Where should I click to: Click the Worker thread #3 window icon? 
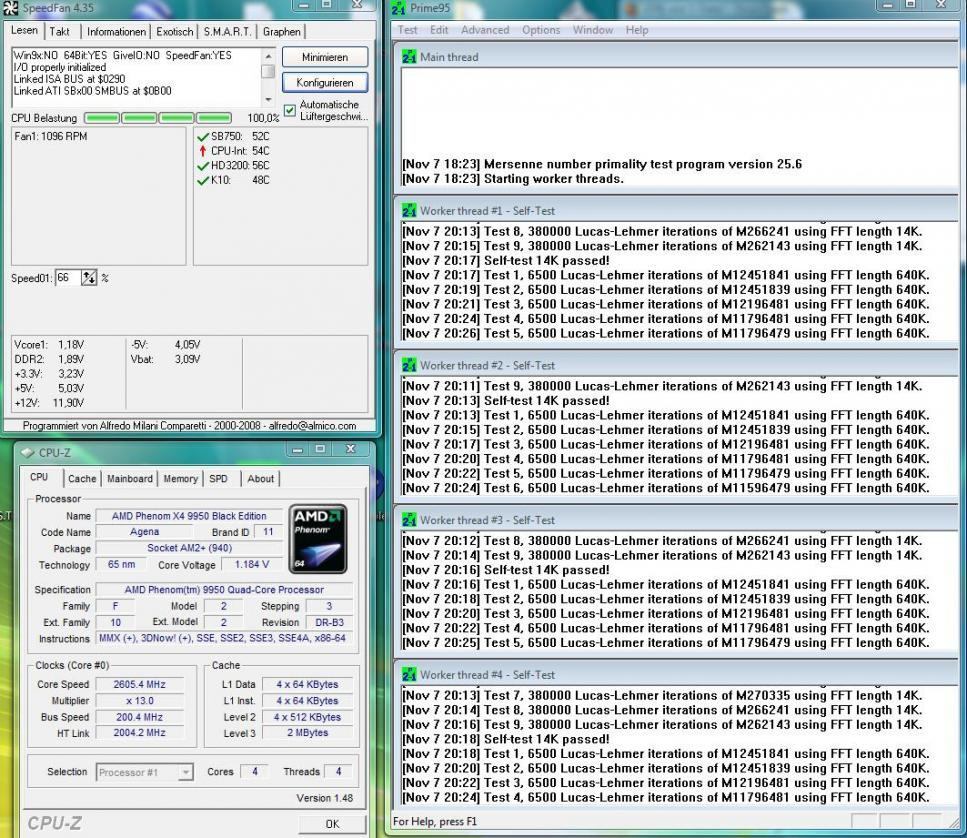409,520
